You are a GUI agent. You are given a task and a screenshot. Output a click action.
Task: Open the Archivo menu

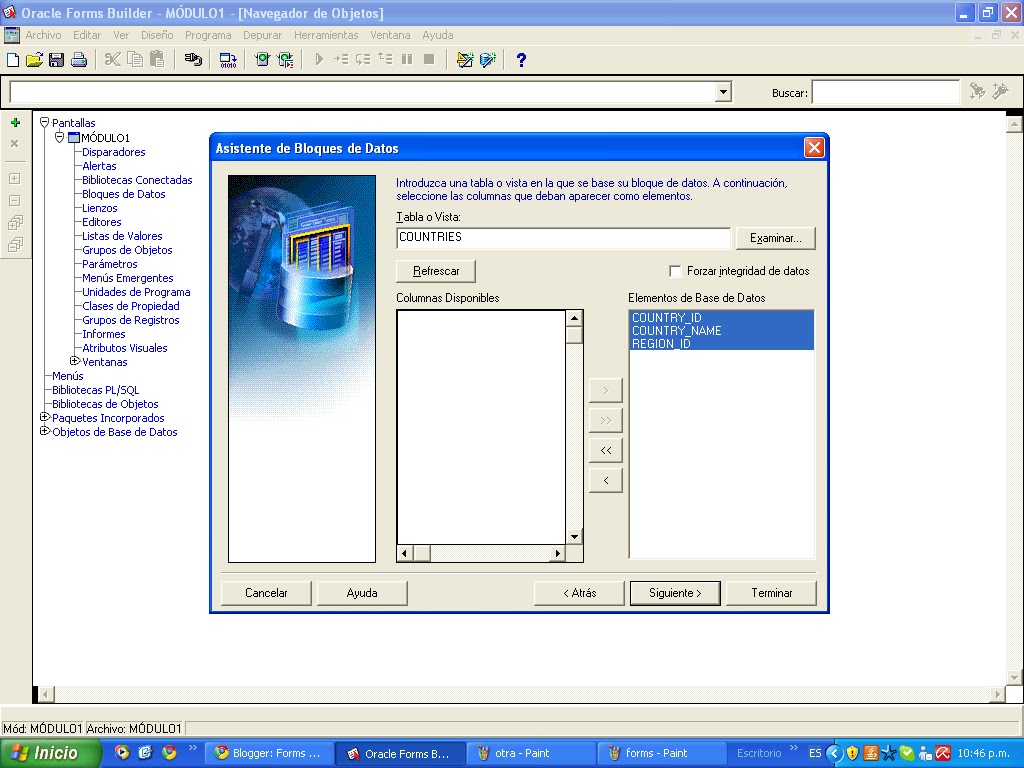43,35
